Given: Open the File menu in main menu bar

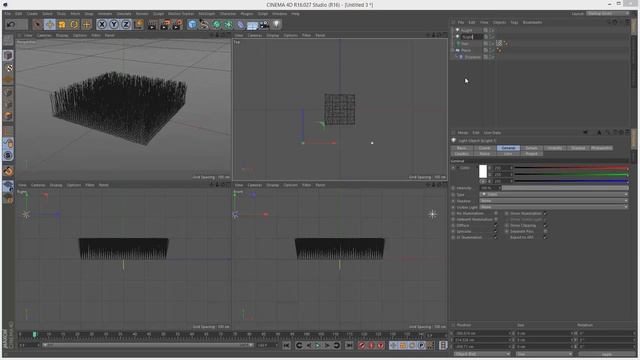Looking at the screenshot, I should click(x=8, y=13).
